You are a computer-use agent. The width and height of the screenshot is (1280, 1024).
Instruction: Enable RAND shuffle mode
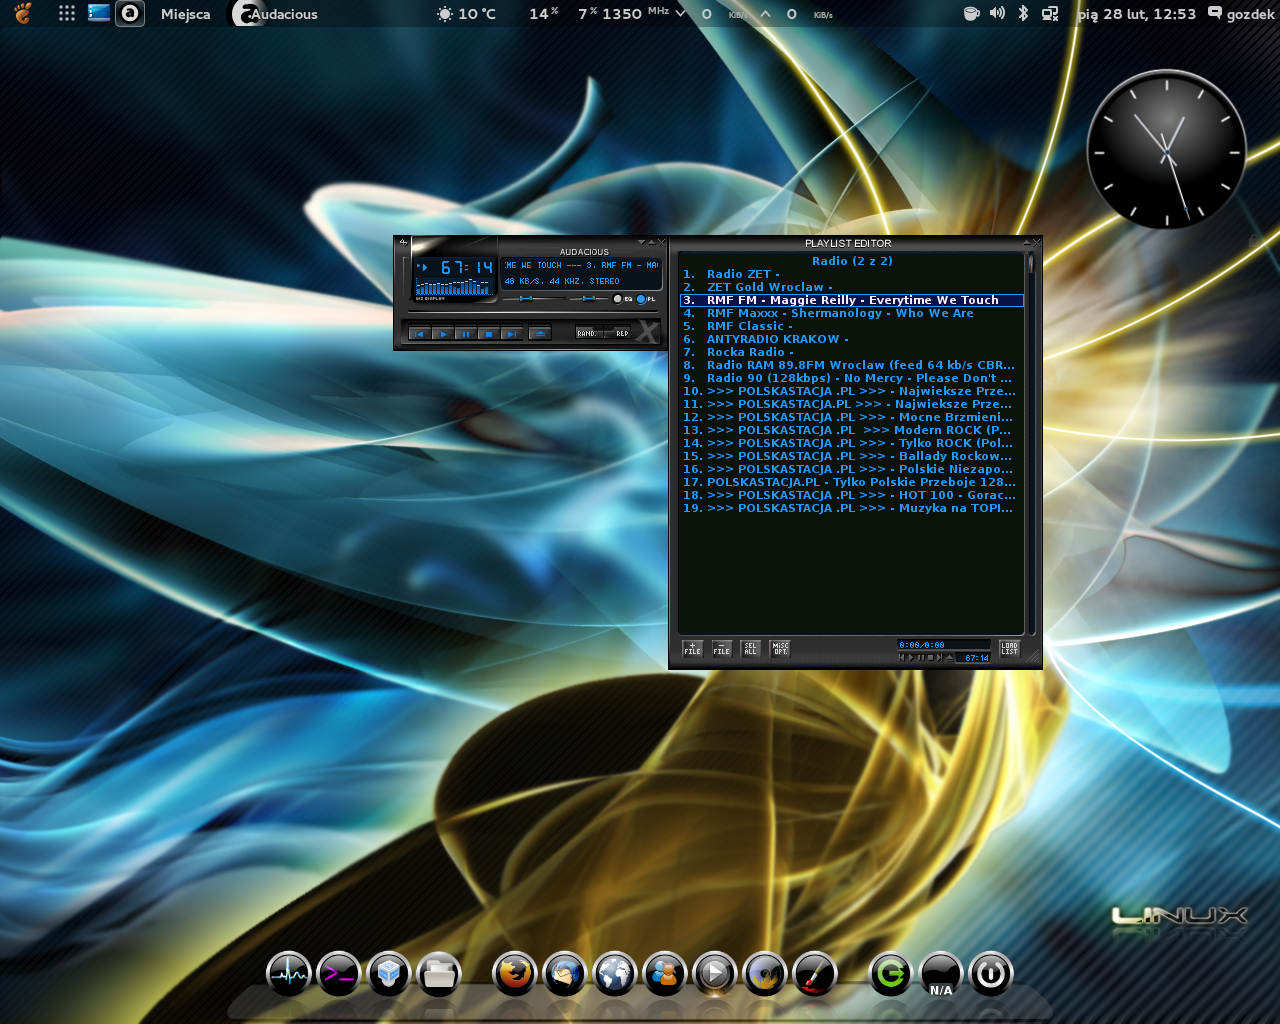[587, 333]
